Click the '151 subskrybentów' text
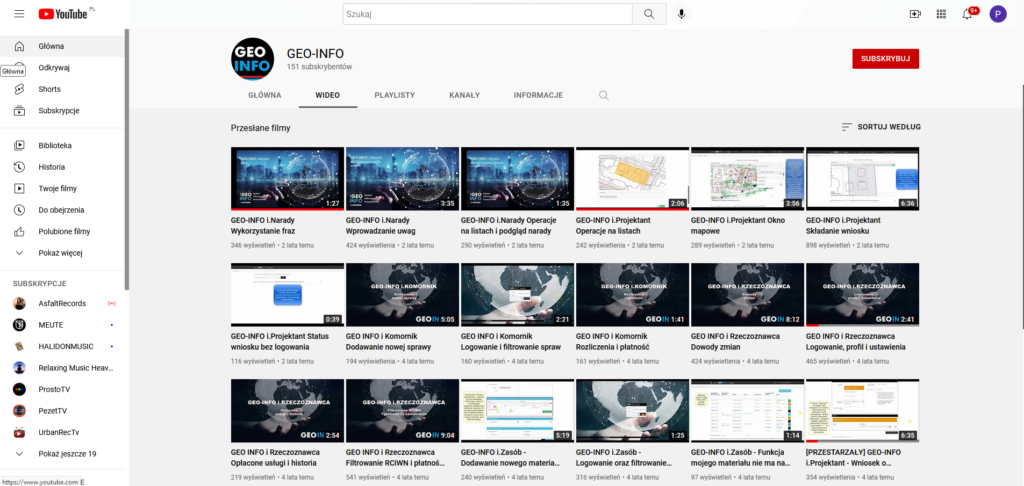Viewport: 1024px width, 486px height. pyautogui.click(x=319, y=67)
